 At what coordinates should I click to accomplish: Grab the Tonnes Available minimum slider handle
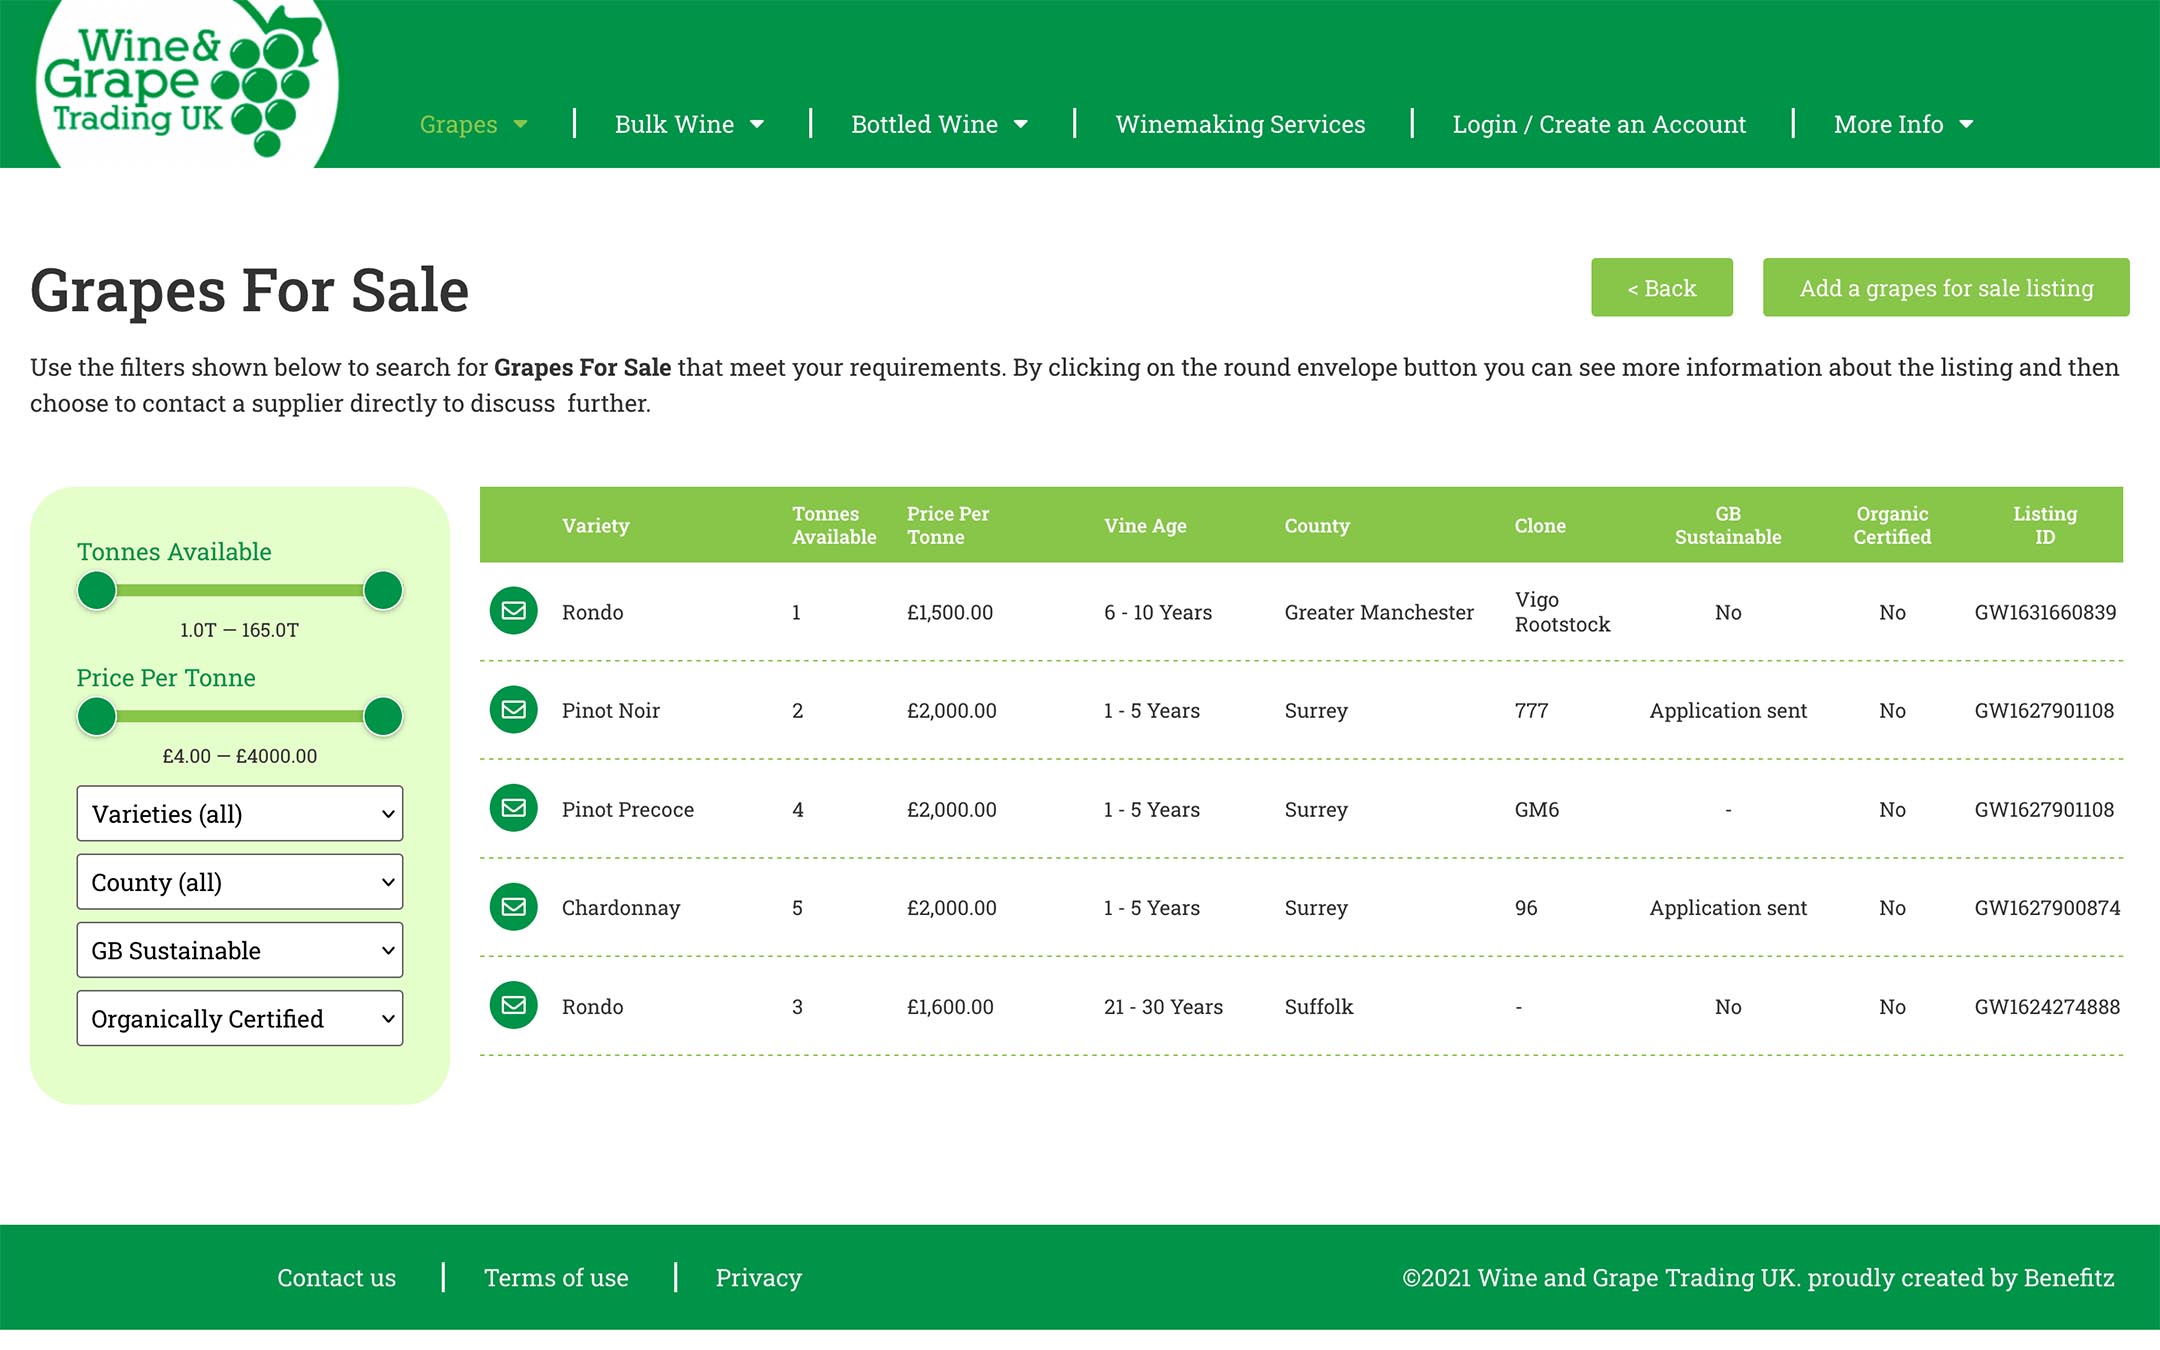click(97, 591)
